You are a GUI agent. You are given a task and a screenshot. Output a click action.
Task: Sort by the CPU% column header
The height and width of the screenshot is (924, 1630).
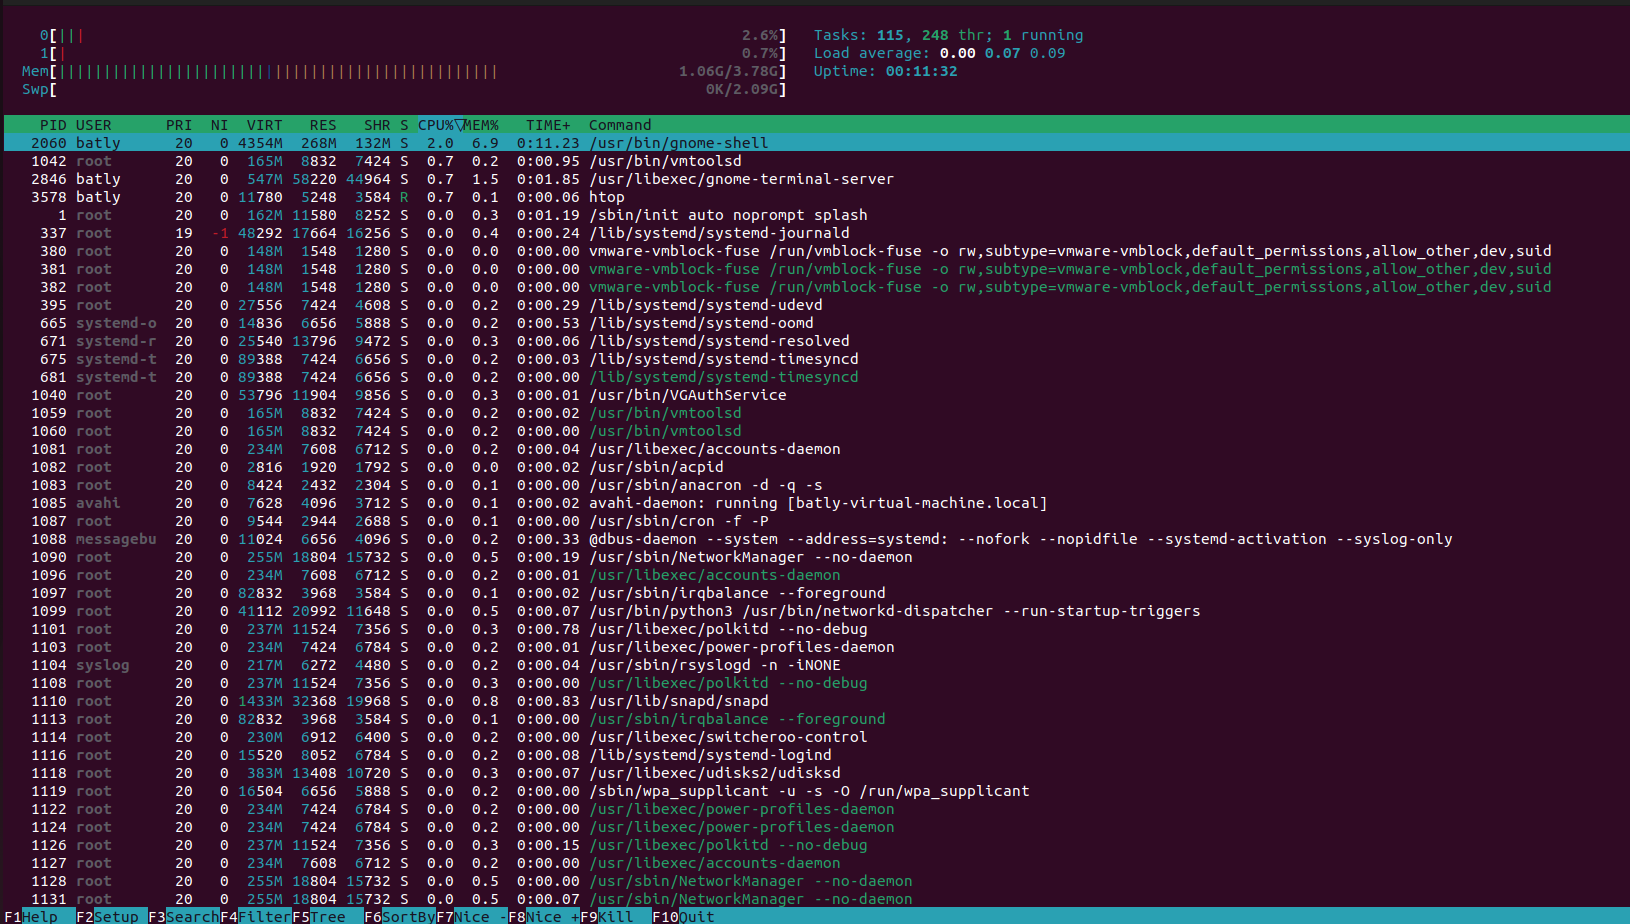(x=437, y=125)
